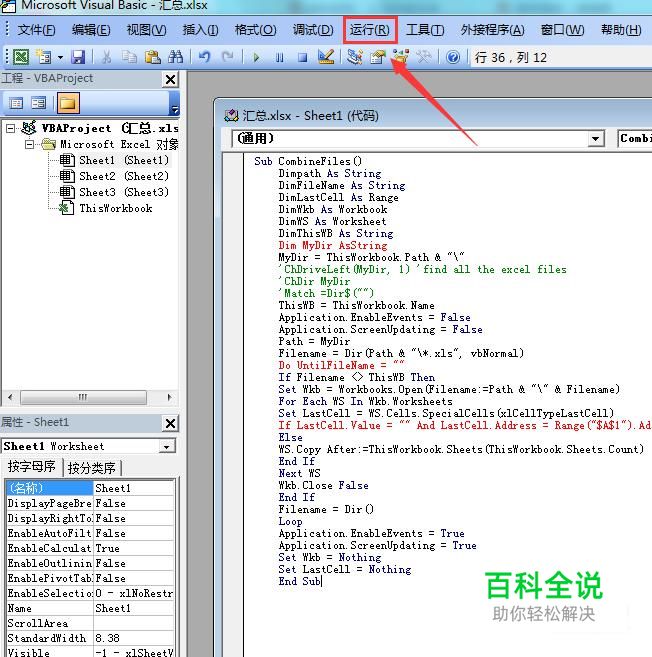Click the End Sub code line
Screen dimensions: 652x657
300,582
